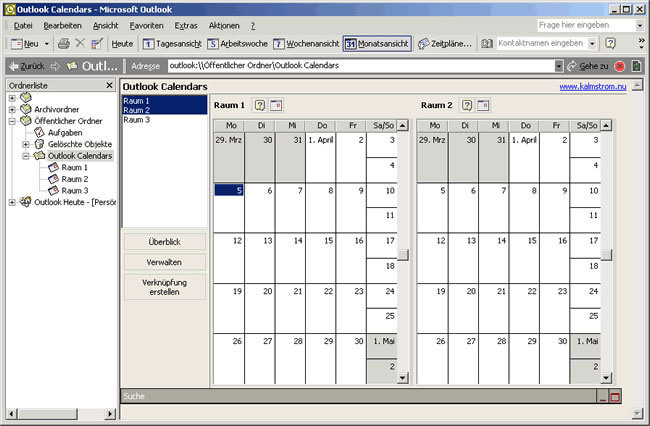Click the Aufgaben folder icon
The image size is (650, 426).
click(x=40, y=132)
